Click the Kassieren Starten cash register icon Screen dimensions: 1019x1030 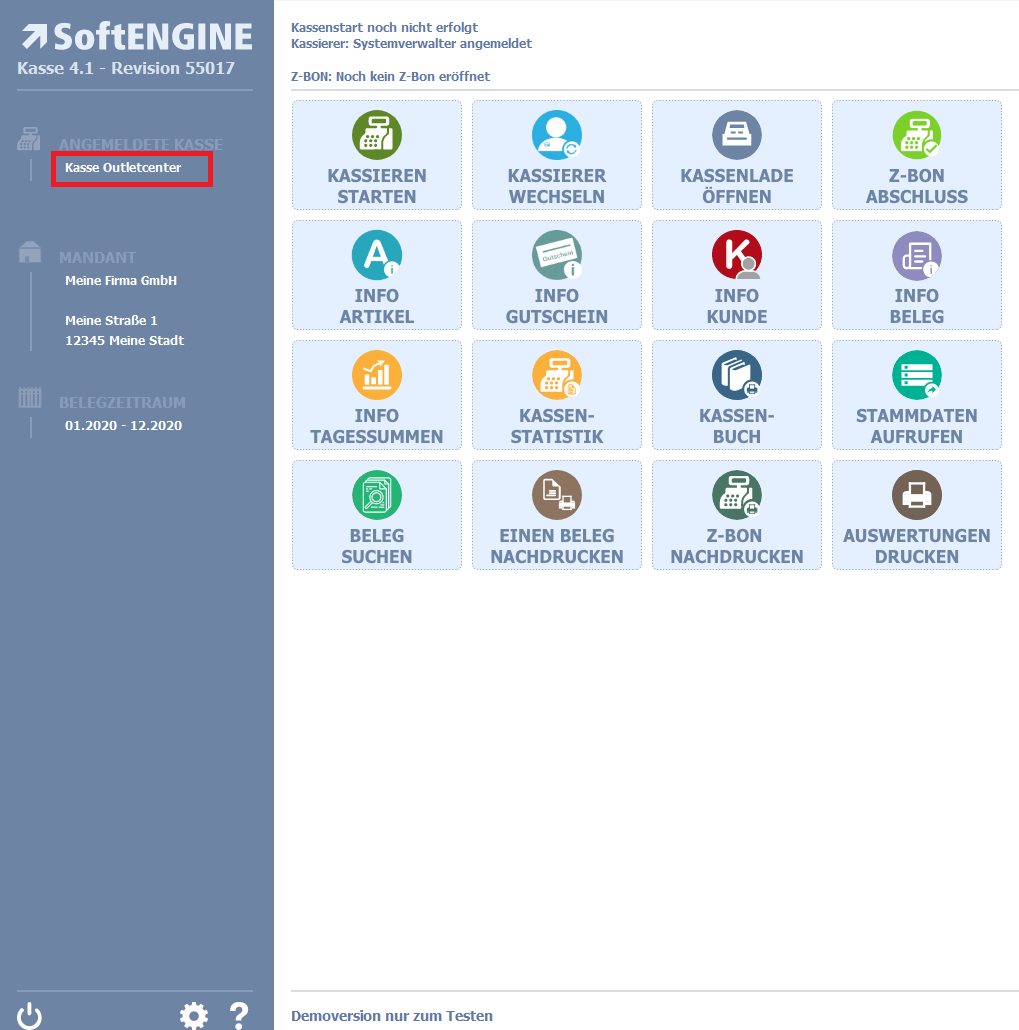coord(377,136)
